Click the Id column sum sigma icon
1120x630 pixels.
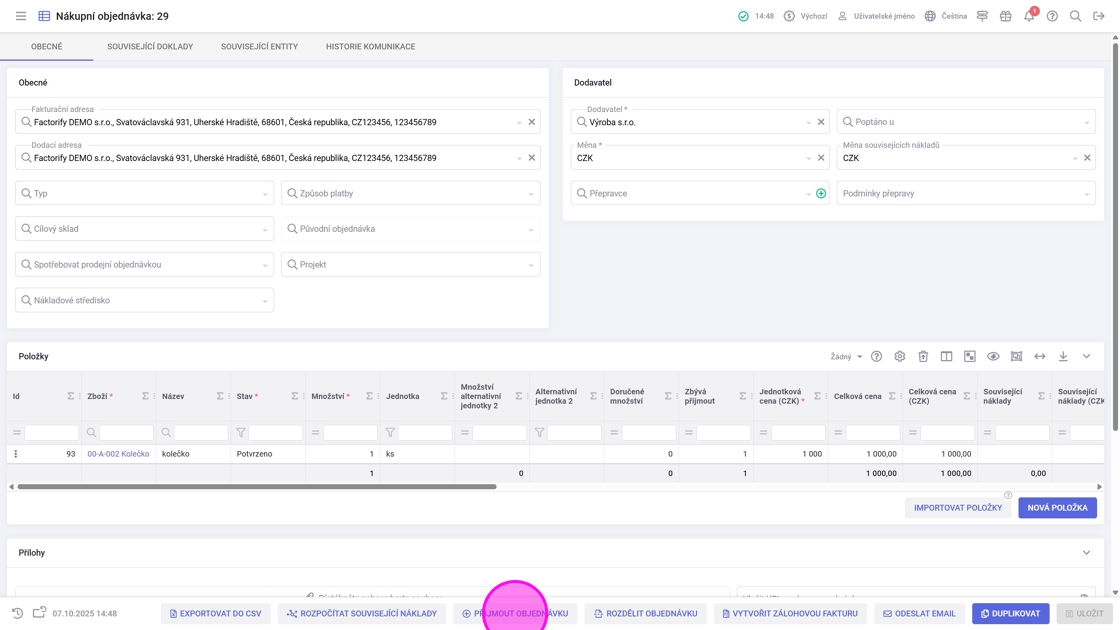pyautogui.click(x=71, y=396)
